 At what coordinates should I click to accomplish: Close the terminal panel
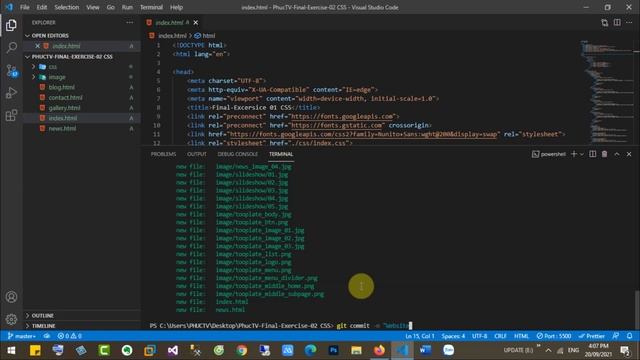pyautogui.click(x=629, y=154)
